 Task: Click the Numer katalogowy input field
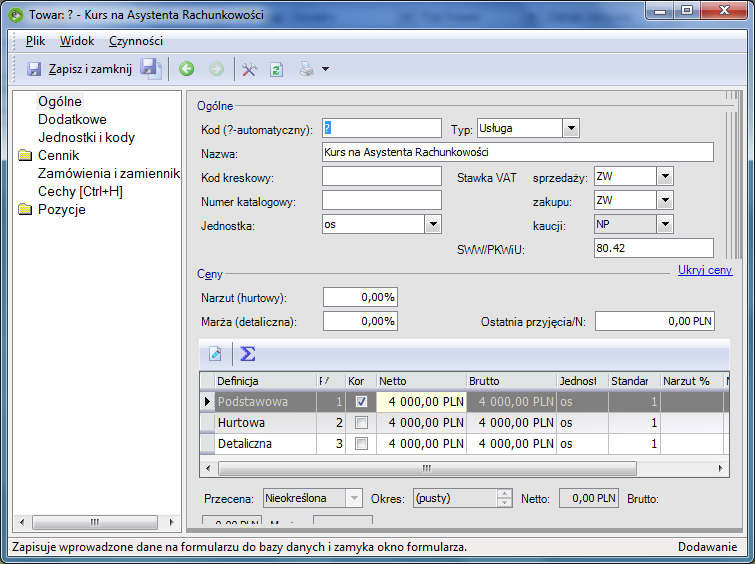382,200
